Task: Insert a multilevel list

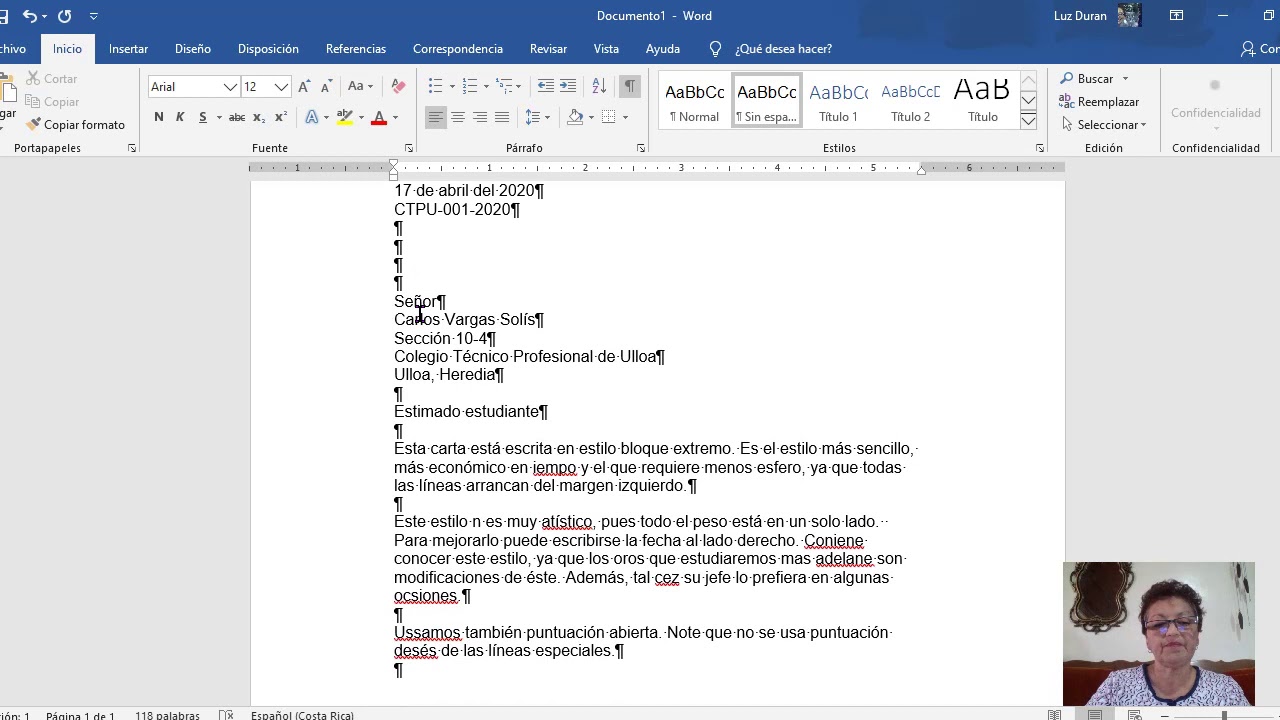Action: (505, 86)
